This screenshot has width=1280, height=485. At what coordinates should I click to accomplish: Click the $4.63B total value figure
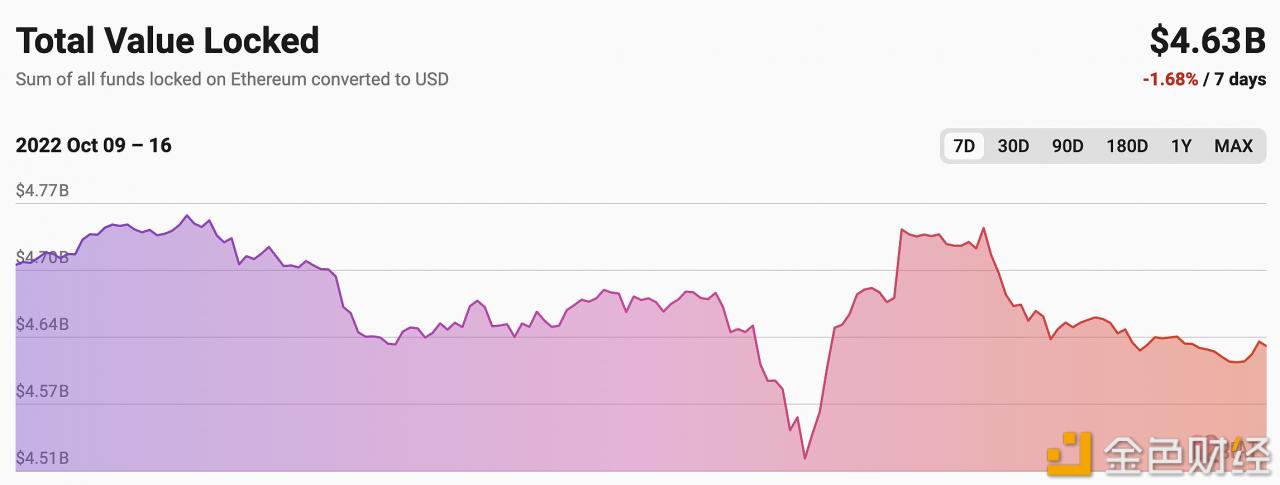point(1207,41)
